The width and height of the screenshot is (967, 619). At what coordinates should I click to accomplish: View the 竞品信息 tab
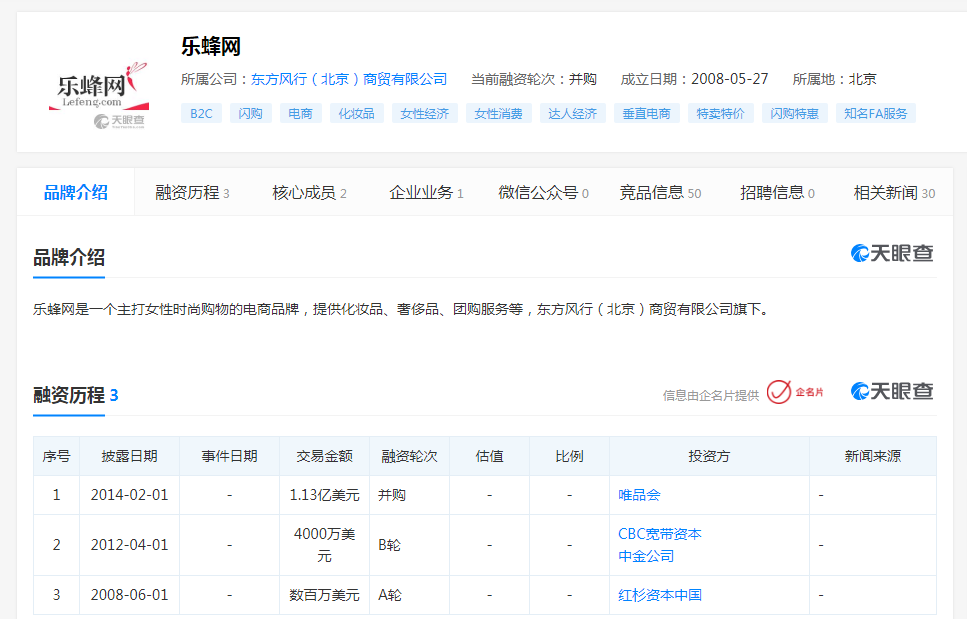click(x=659, y=193)
